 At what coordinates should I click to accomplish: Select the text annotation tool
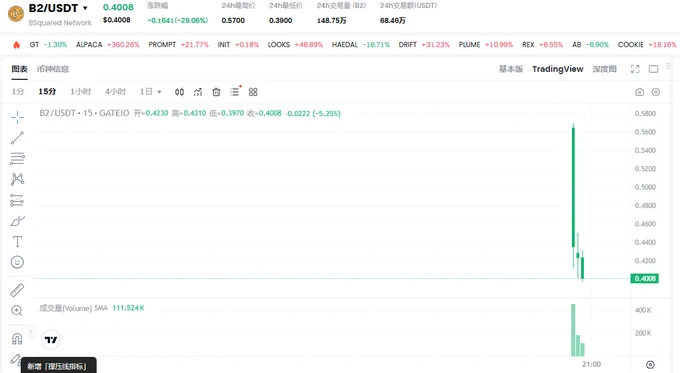17,242
